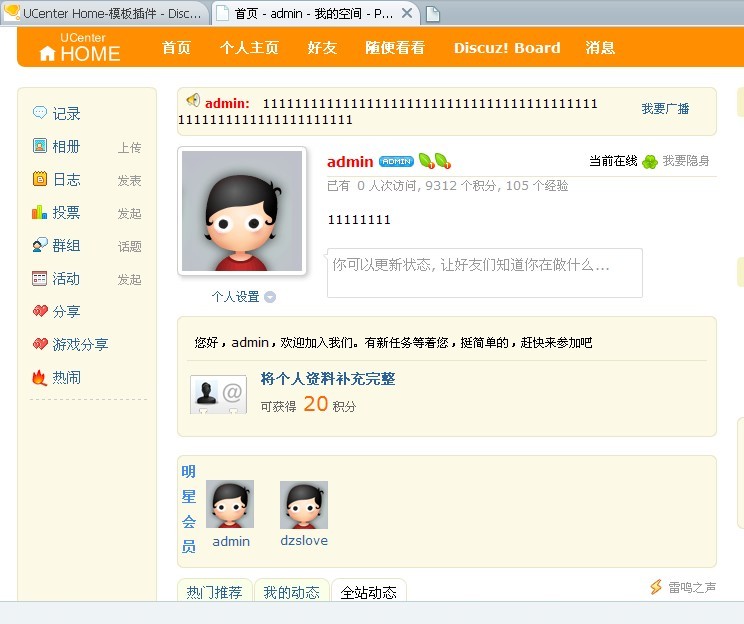
Task: Open the 消息 navigation item
Action: pos(600,47)
